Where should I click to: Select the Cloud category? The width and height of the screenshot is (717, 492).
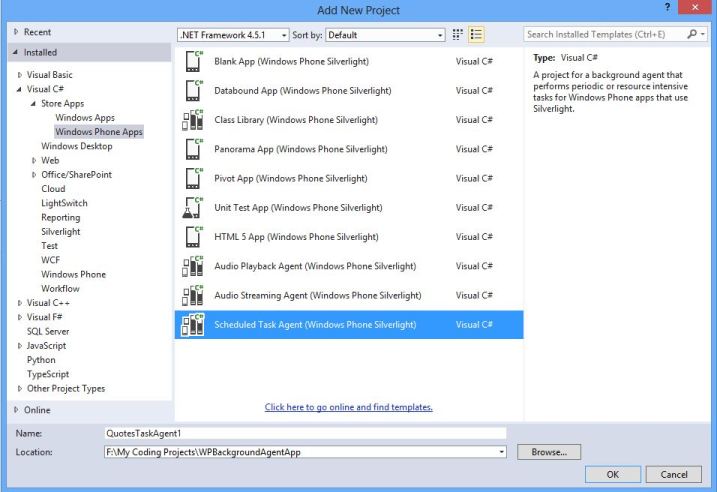[x=53, y=189]
